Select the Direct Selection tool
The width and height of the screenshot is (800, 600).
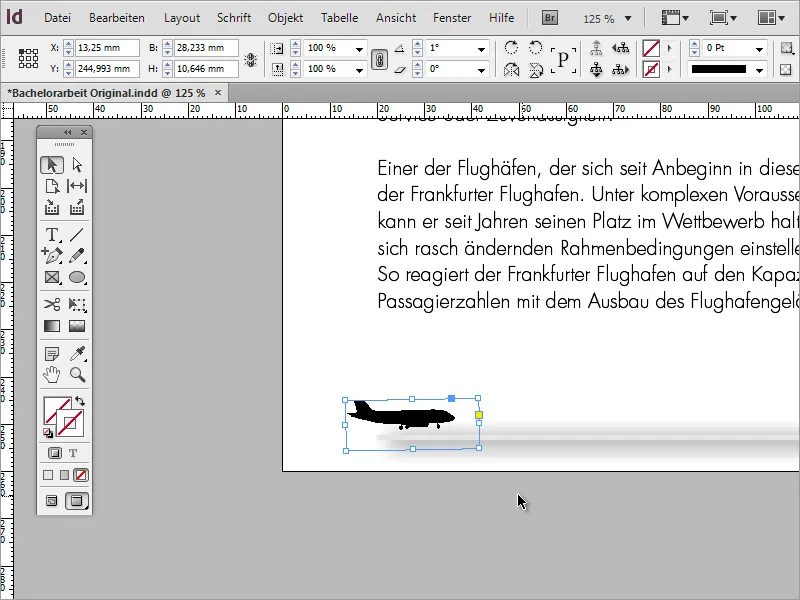coord(77,165)
